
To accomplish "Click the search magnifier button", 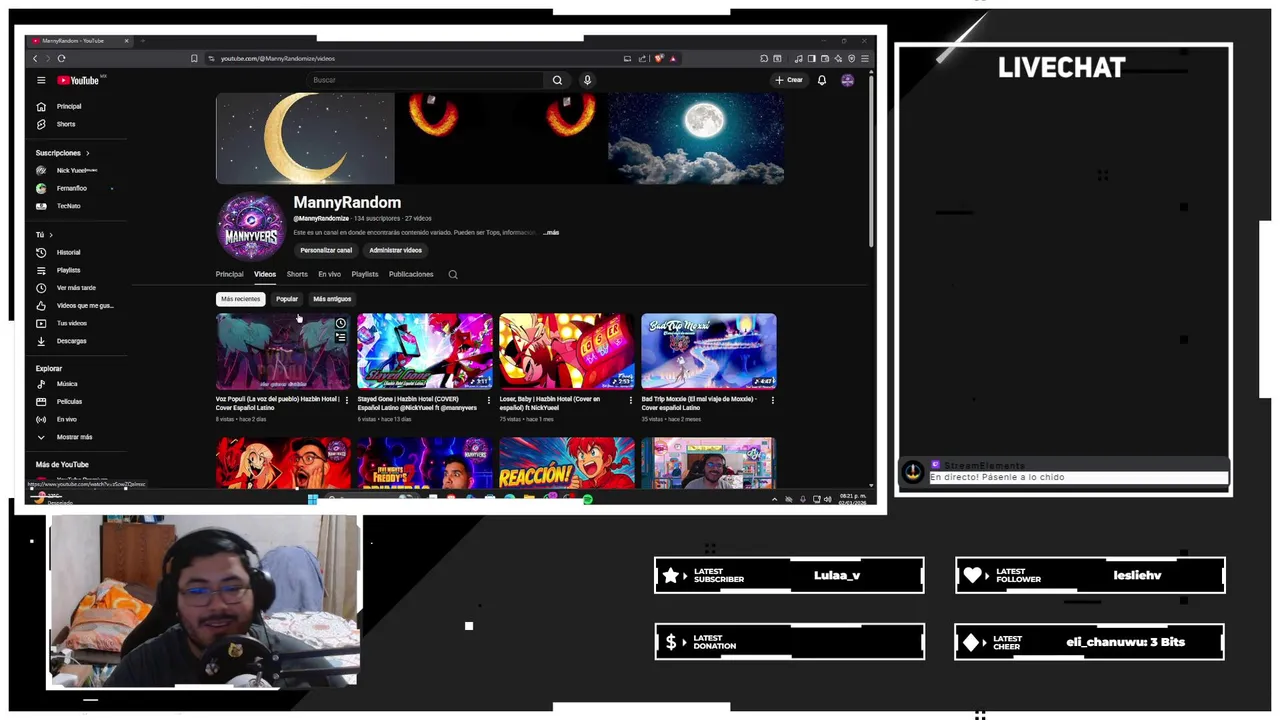I will pos(557,80).
